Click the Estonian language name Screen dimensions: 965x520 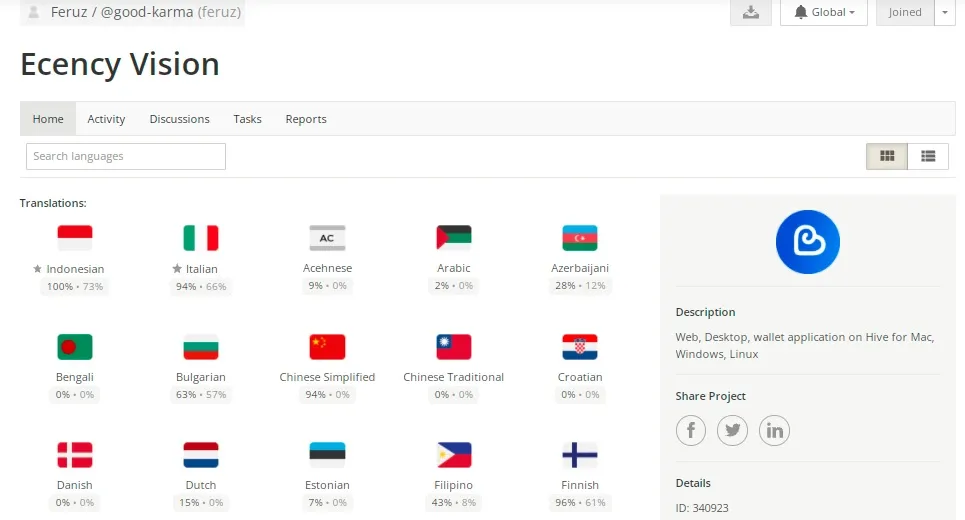tap(327, 485)
